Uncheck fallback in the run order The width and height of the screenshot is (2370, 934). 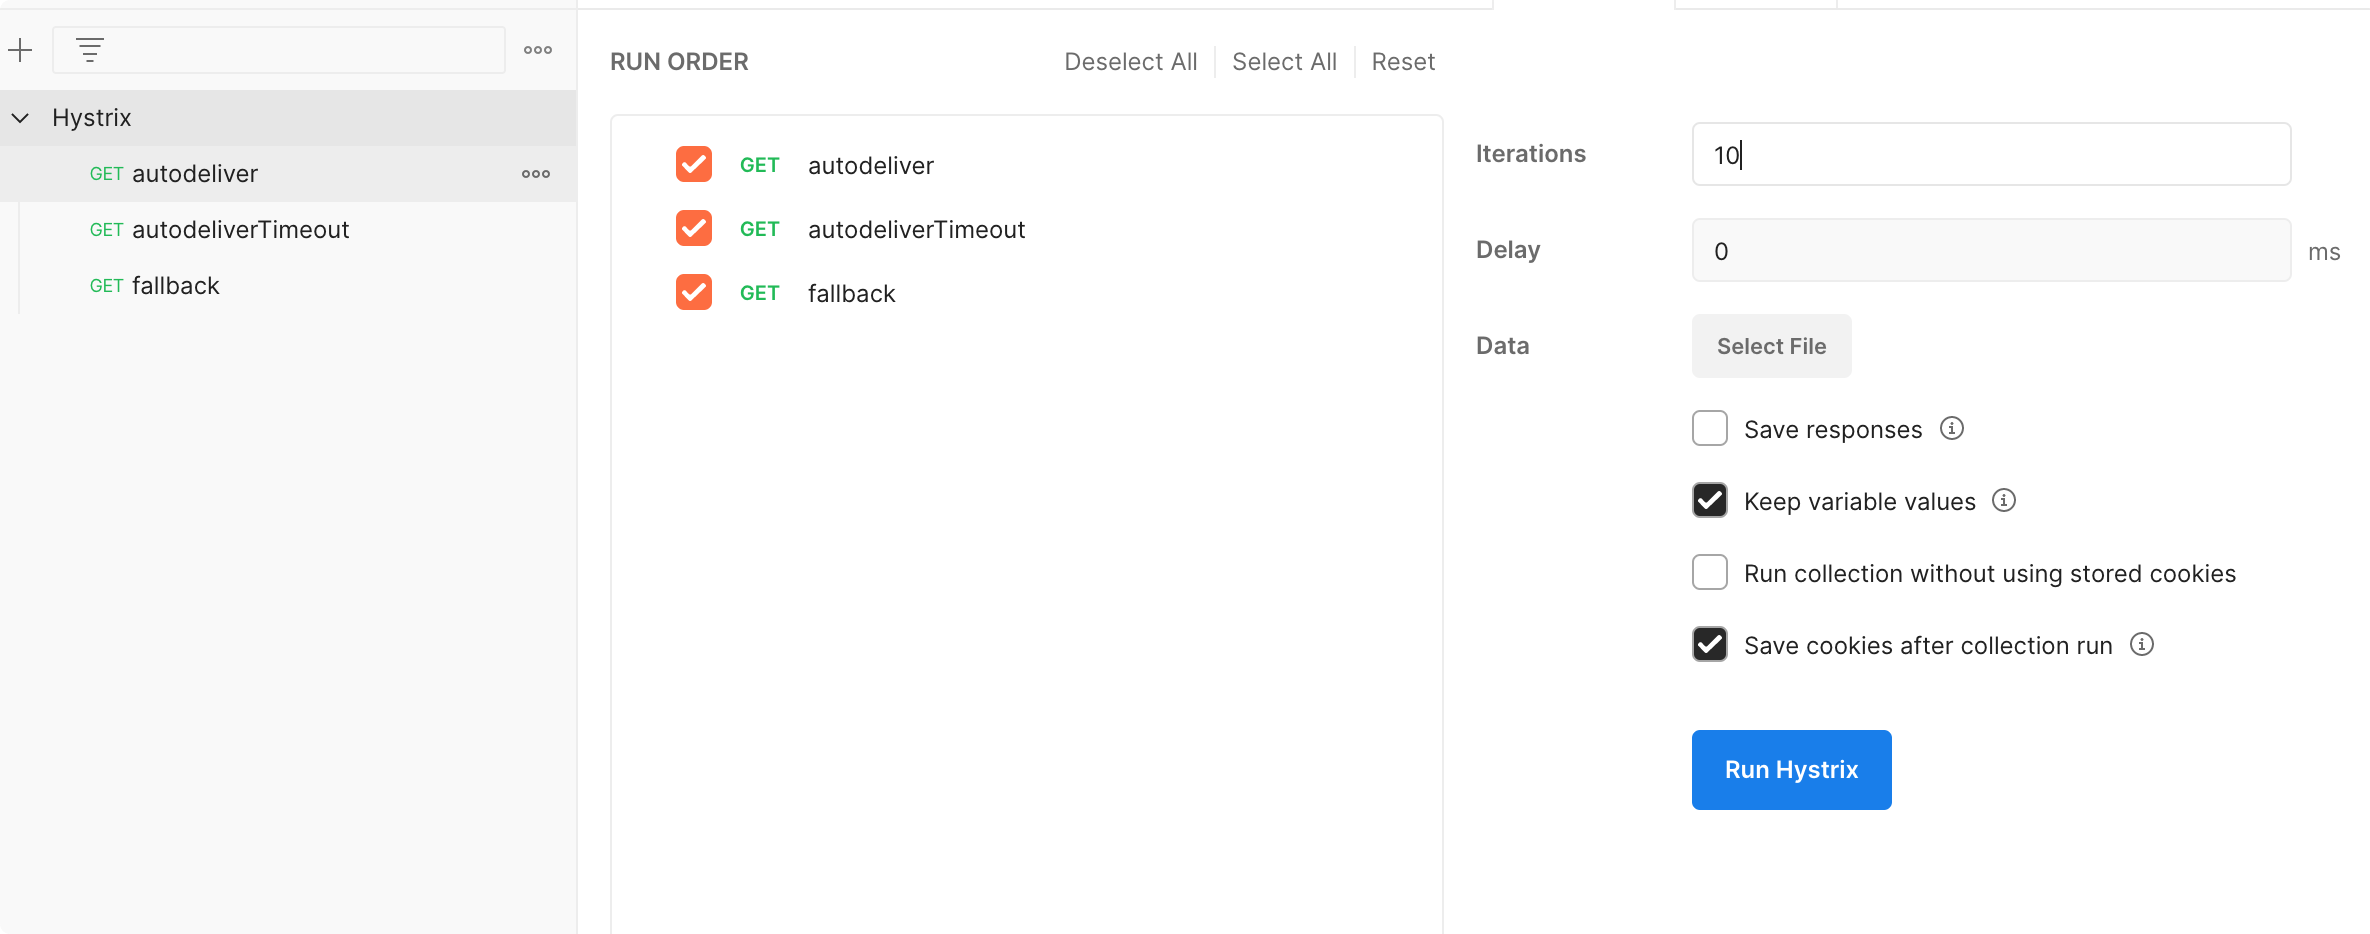pyautogui.click(x=694, y=292)
